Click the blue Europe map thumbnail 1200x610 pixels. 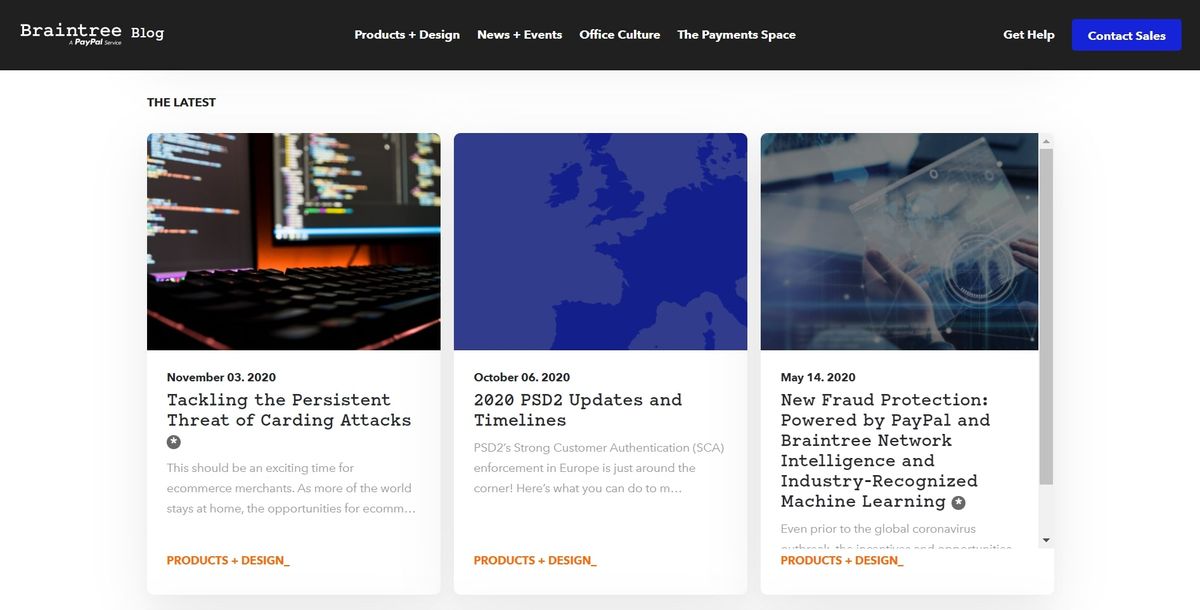[x=600, y=241]
